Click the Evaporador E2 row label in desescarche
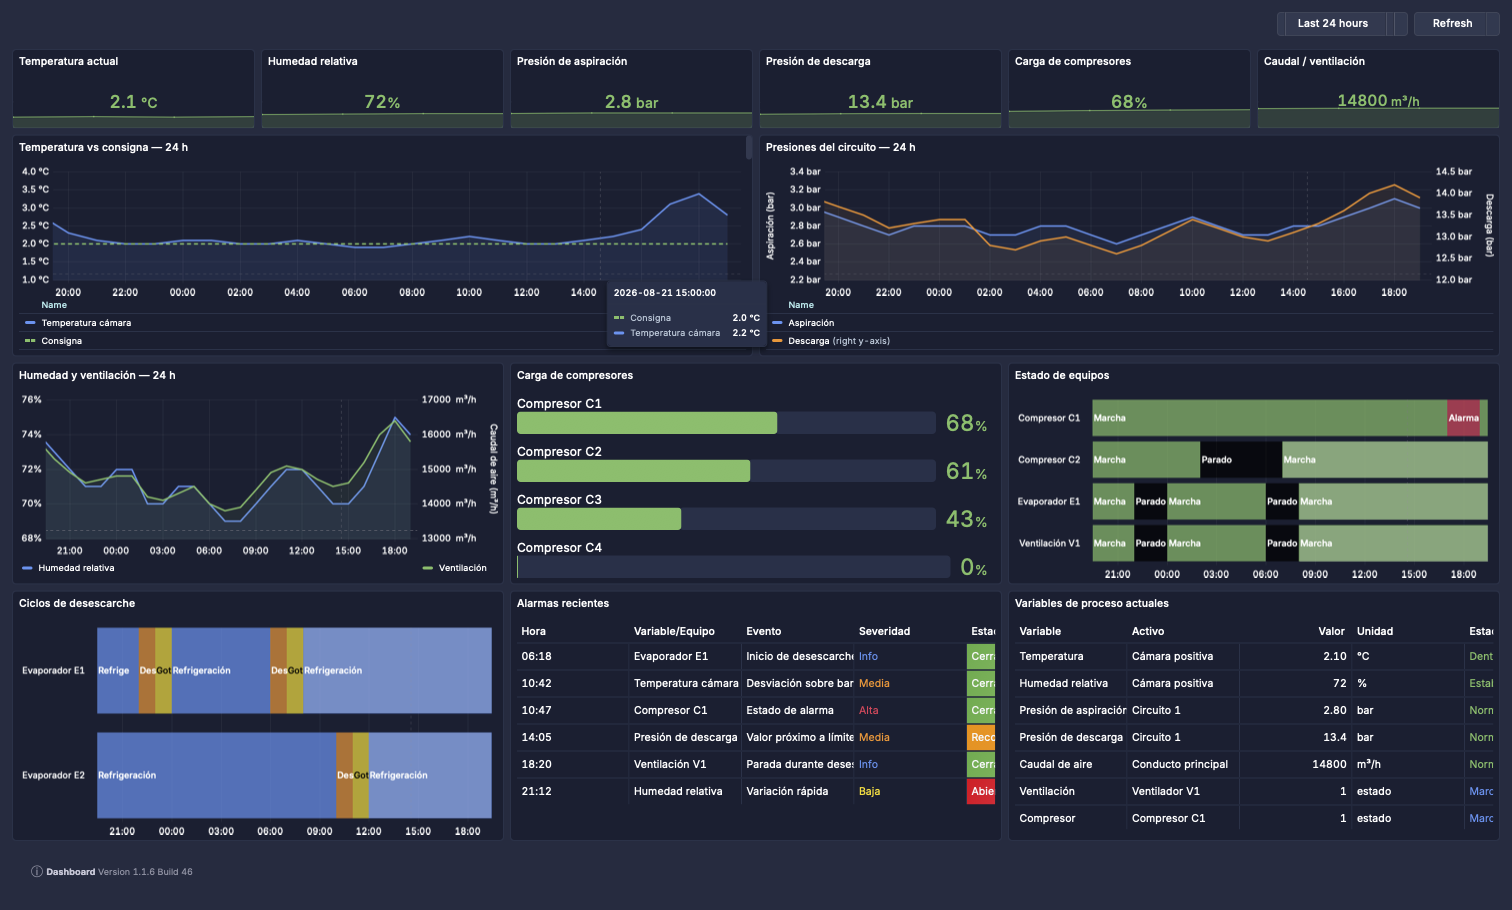 pyautogui.click(x=53, y=775)
